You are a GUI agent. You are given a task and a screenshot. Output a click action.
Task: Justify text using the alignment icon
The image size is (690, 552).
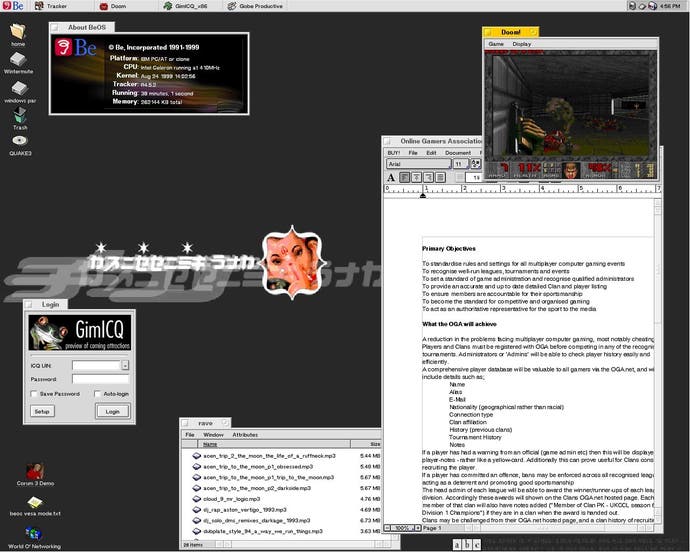(x=440, y=177)
